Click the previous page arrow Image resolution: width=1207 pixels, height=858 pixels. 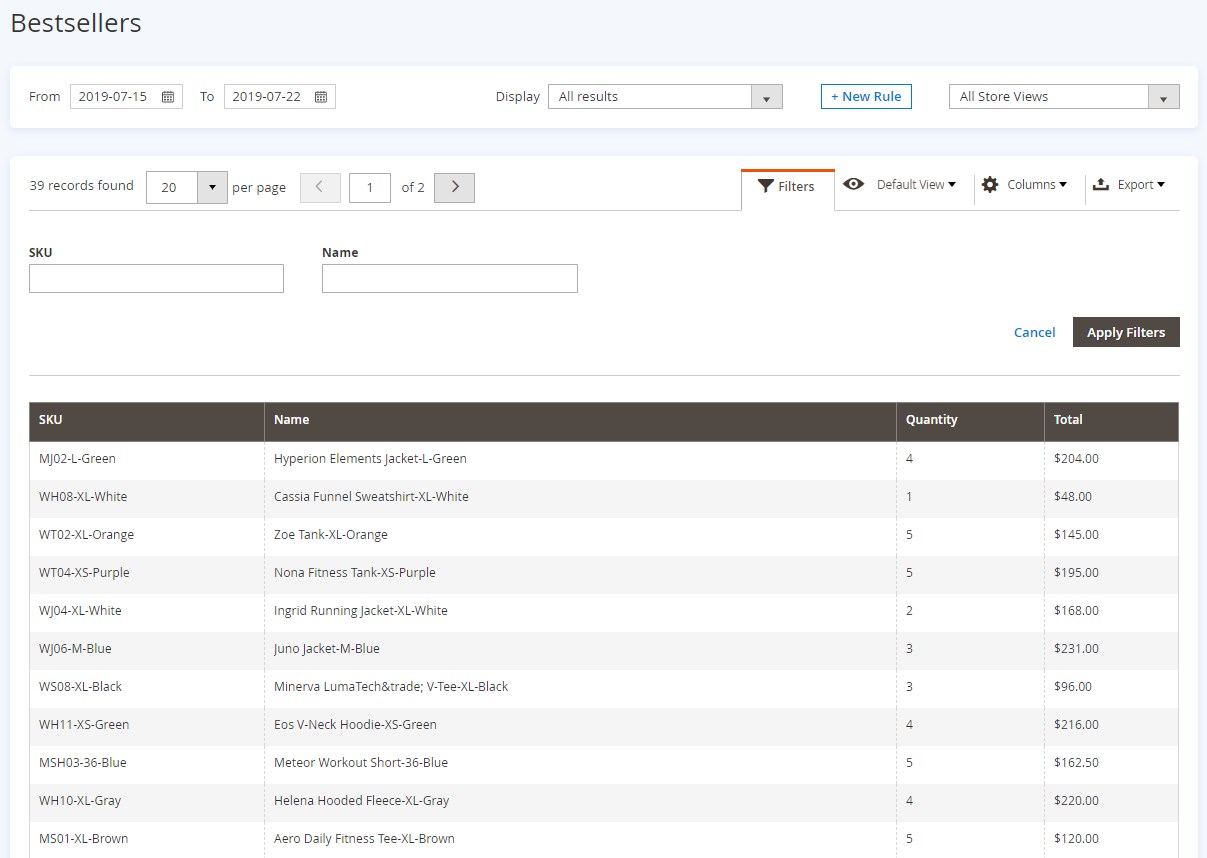[x=320, y=187]
